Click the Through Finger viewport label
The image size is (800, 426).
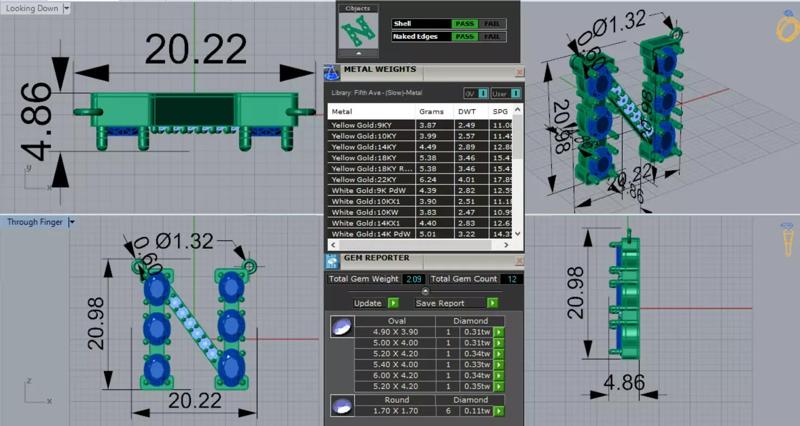[x=35, y=222]
